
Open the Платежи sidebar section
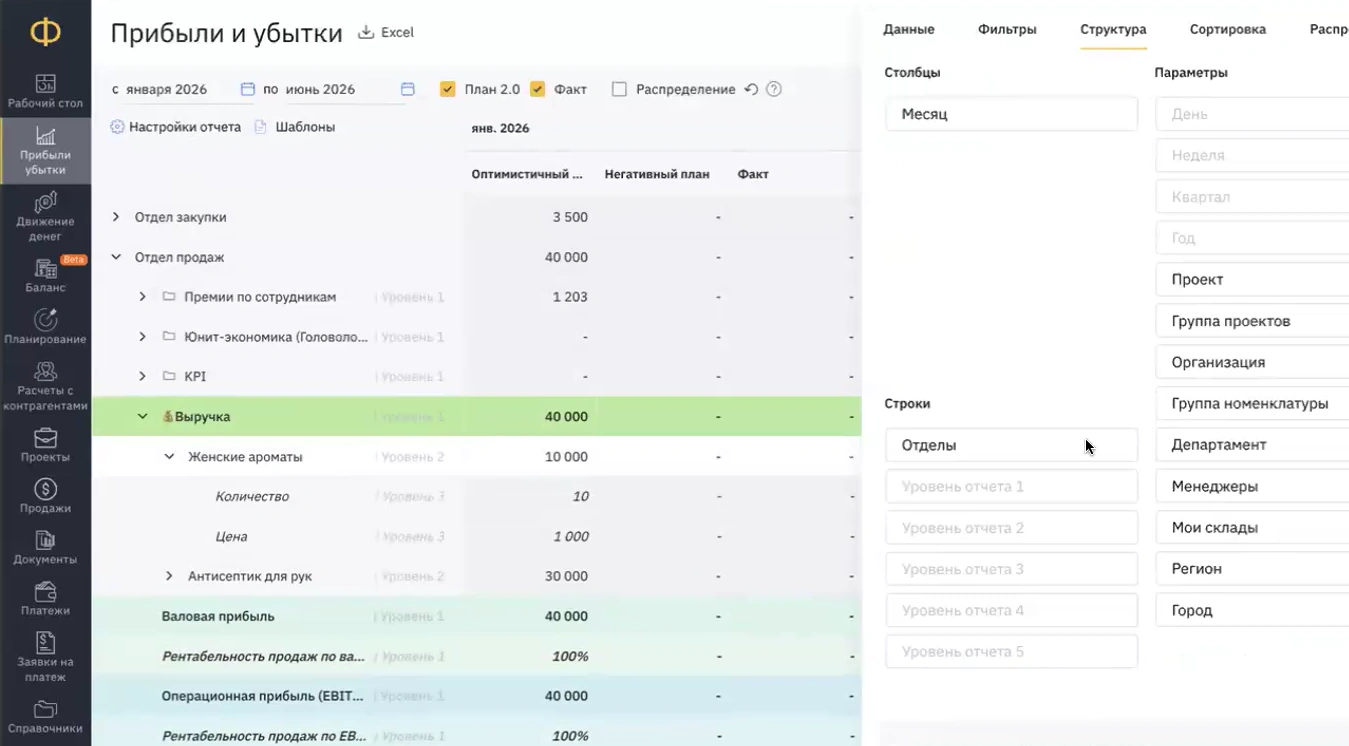click(45, 598)
